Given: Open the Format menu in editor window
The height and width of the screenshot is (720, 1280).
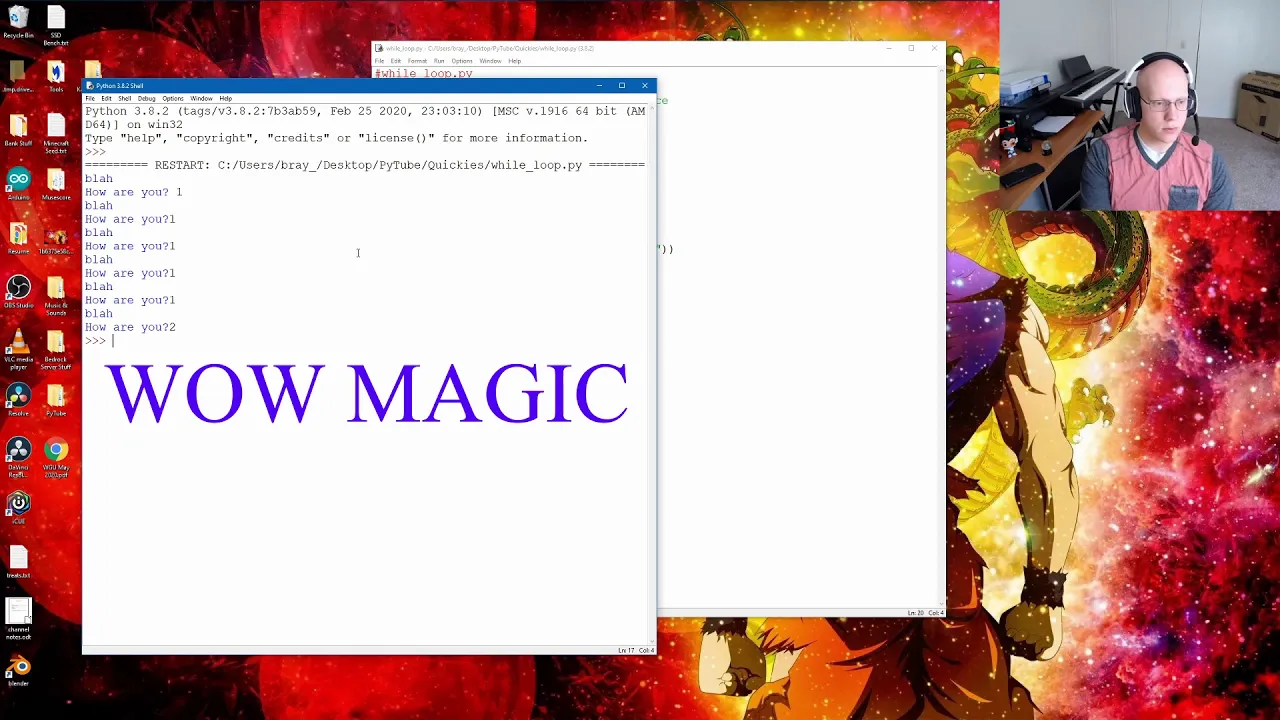Looking at the screenshot, I should point(417,61).
